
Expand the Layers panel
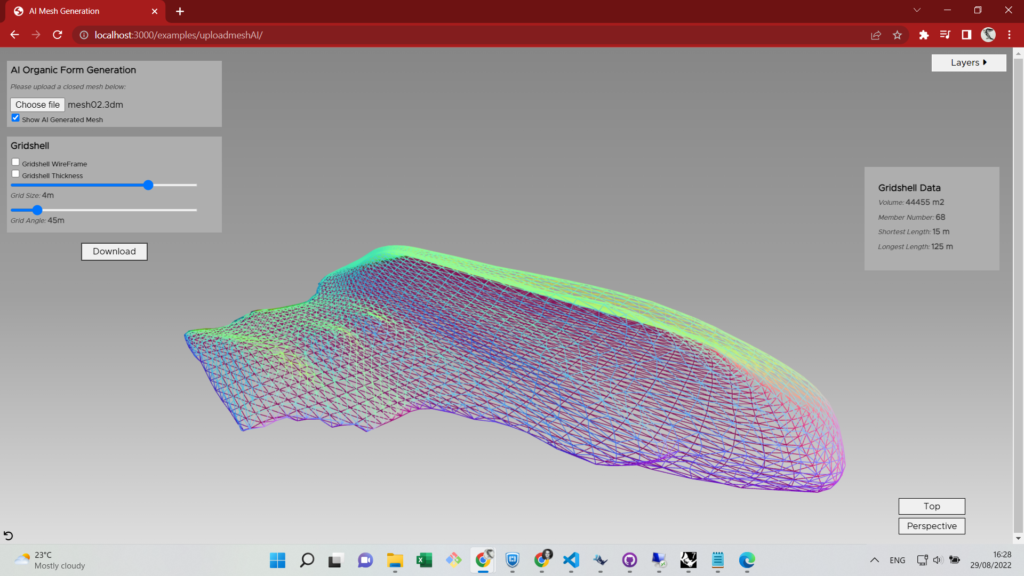[968, 63]
